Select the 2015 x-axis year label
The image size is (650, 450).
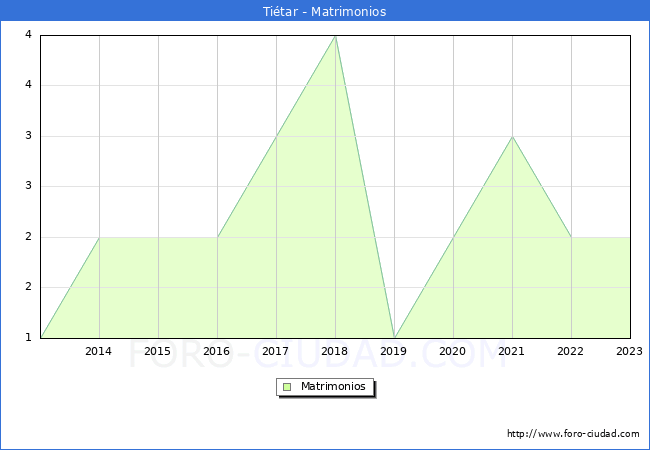click(x=157, y=351)
